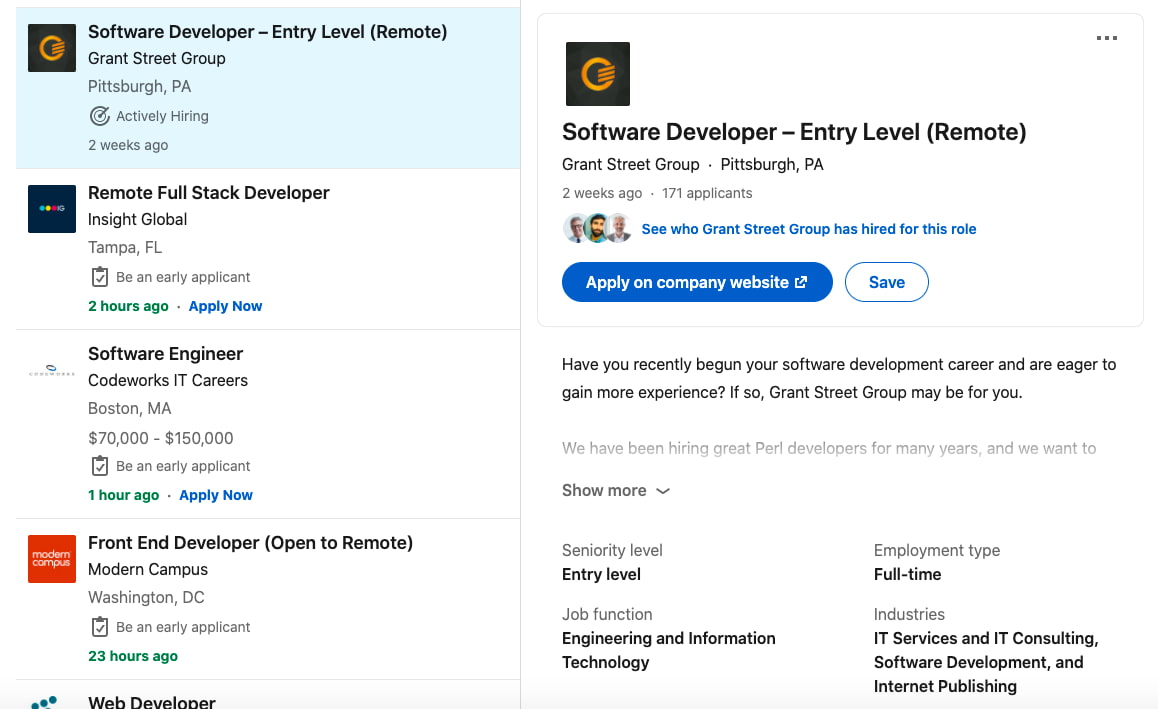Click the Insight Global company logo

[51, 208]
